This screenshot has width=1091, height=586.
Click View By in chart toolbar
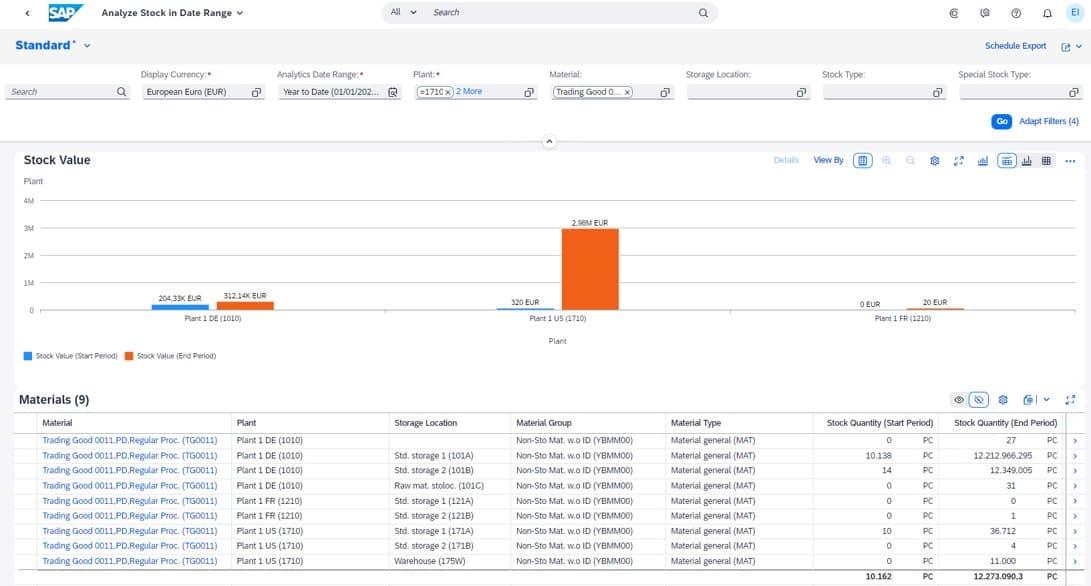tap(828, 160)
